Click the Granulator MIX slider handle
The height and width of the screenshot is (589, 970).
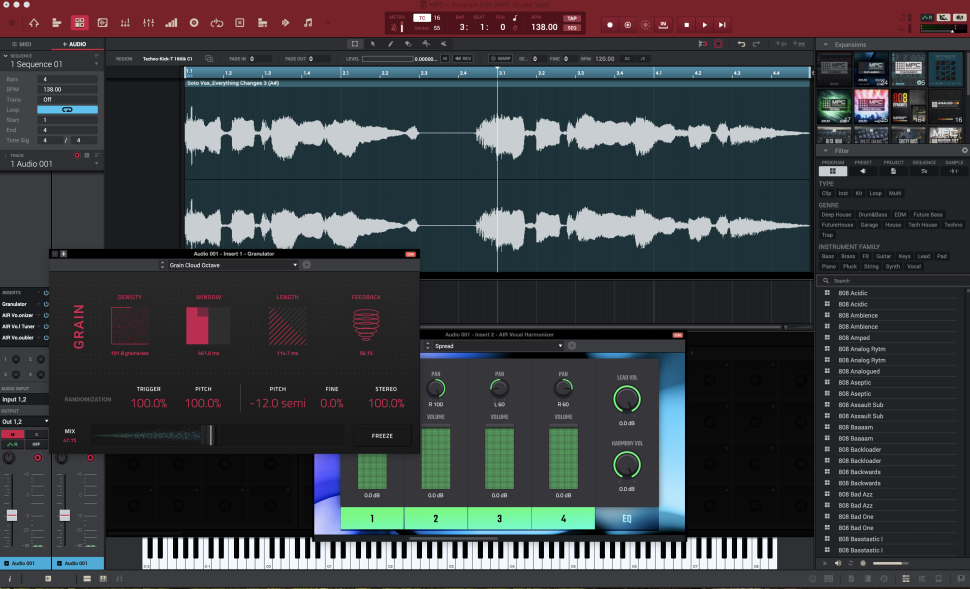coord(208,435)
